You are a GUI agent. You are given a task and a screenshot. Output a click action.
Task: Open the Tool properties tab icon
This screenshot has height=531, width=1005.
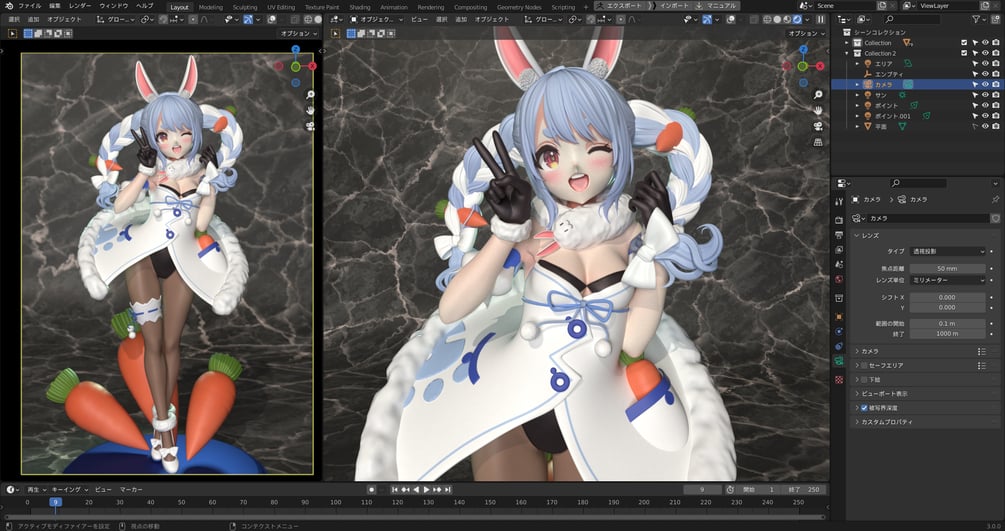coord(839,201)
